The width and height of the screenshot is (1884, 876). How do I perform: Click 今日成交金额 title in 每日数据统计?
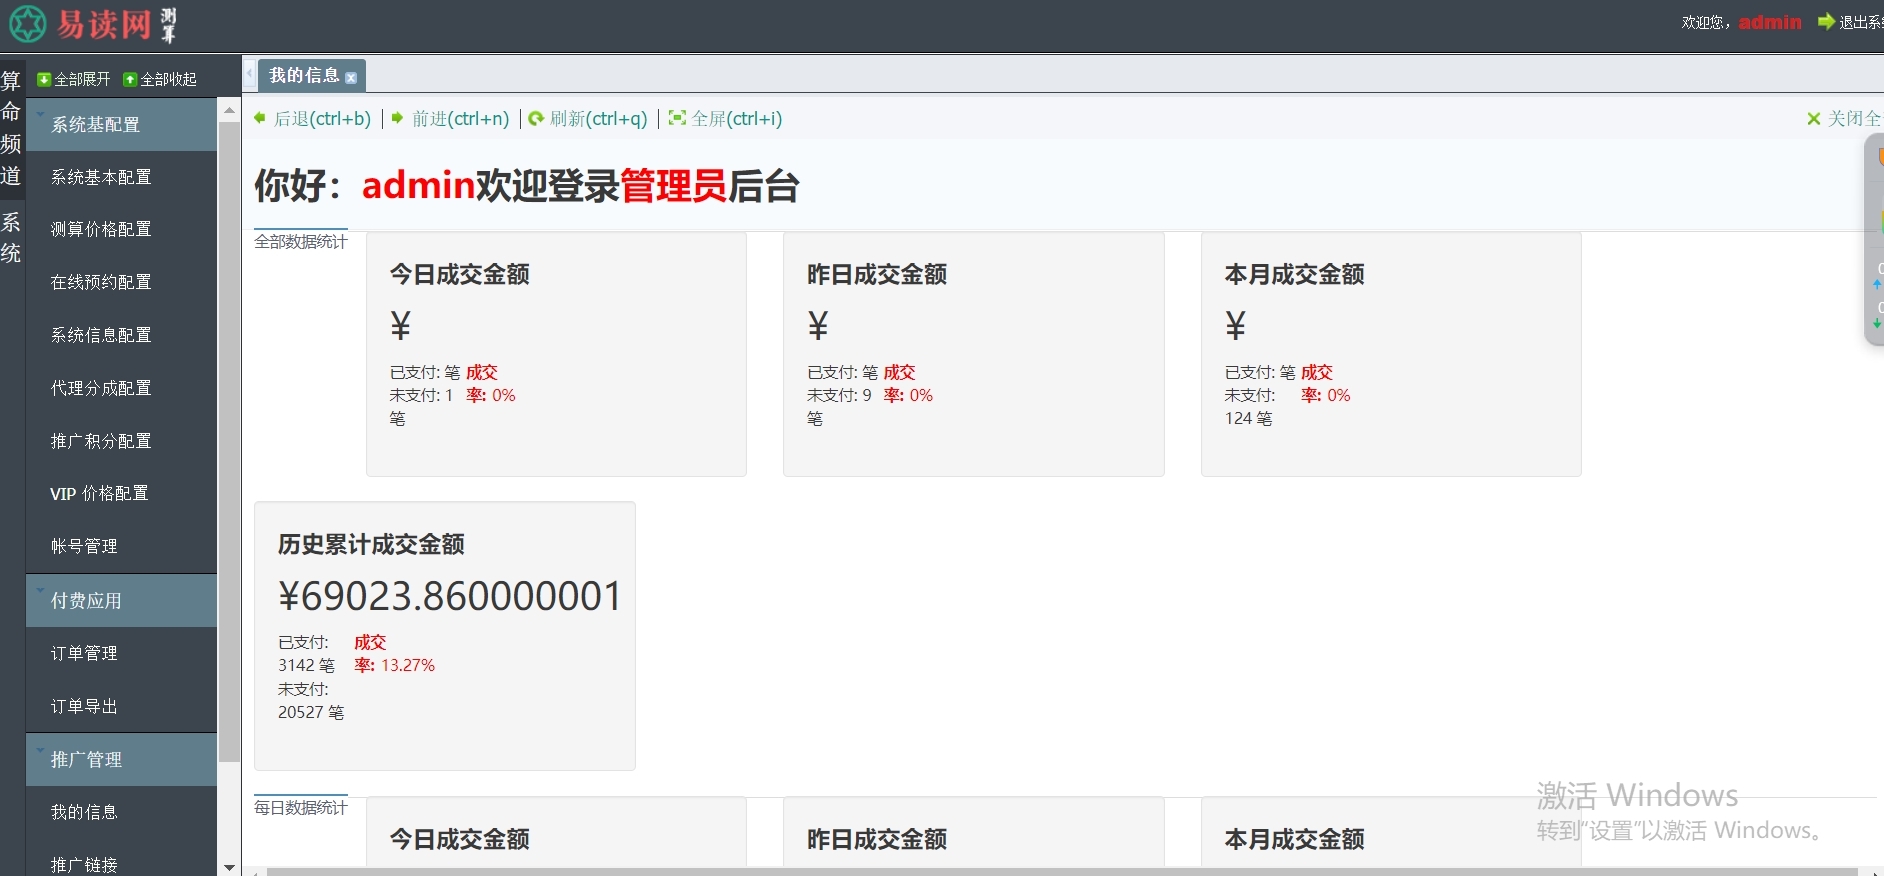click(x=460, y=839)
